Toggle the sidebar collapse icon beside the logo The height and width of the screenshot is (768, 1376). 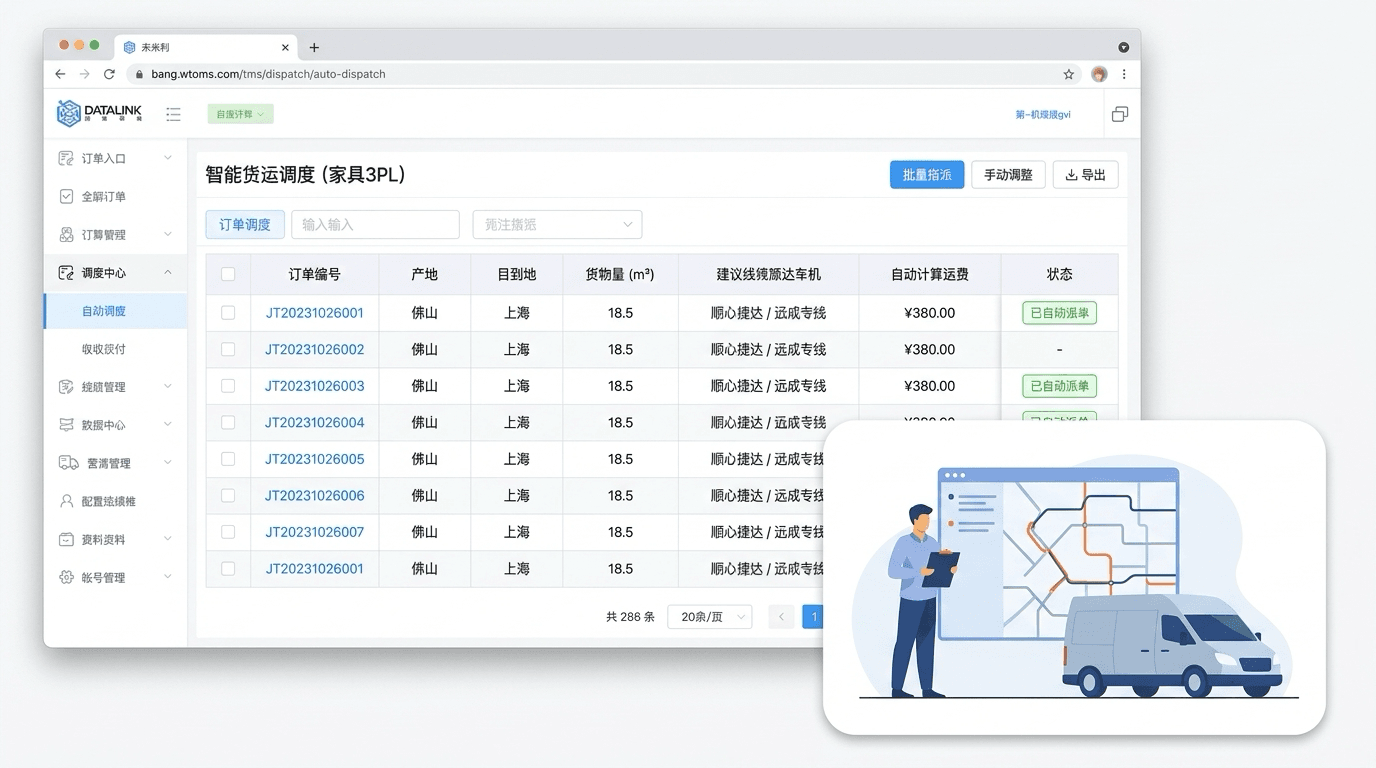pyautogui.click(x=173, y=115)
